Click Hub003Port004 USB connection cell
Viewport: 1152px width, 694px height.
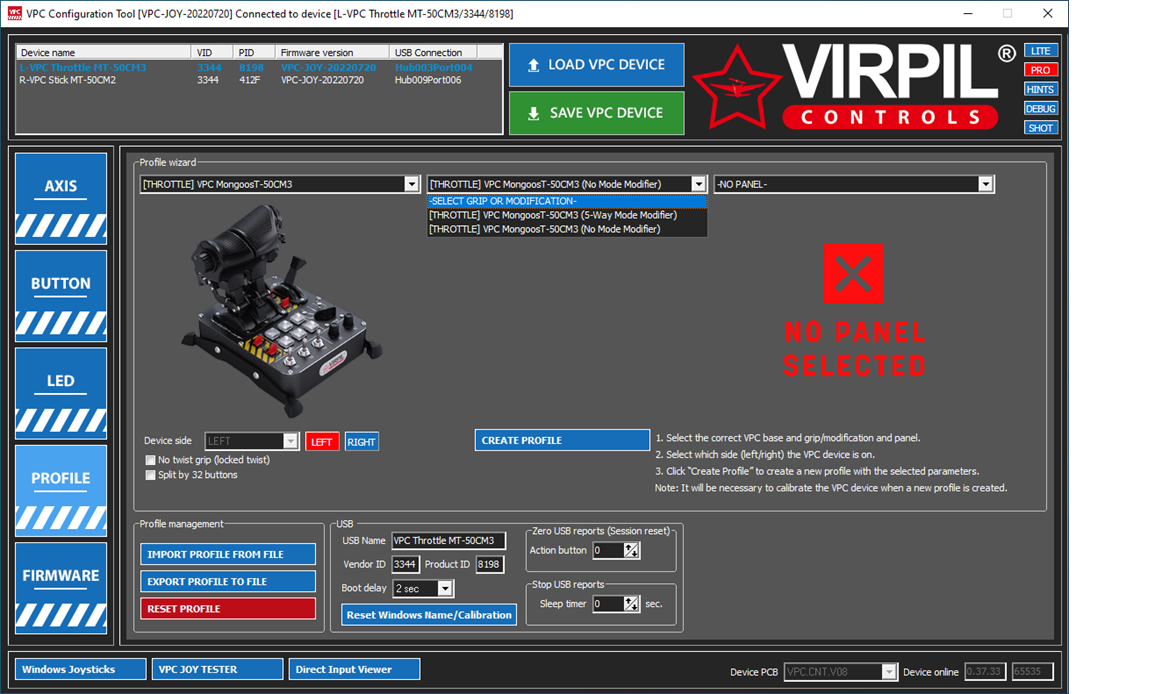tap(433, 68)
